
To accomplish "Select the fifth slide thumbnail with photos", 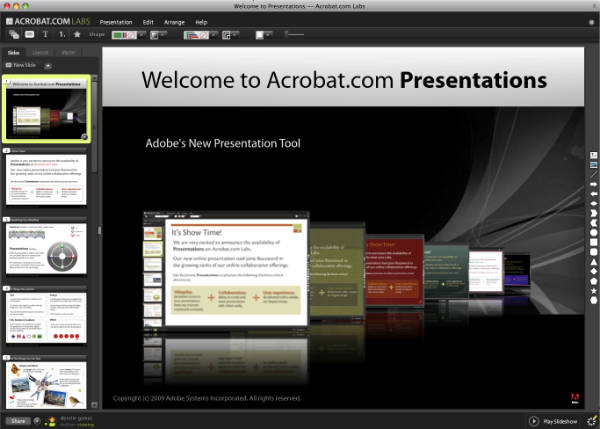I will tap(46, 385).
